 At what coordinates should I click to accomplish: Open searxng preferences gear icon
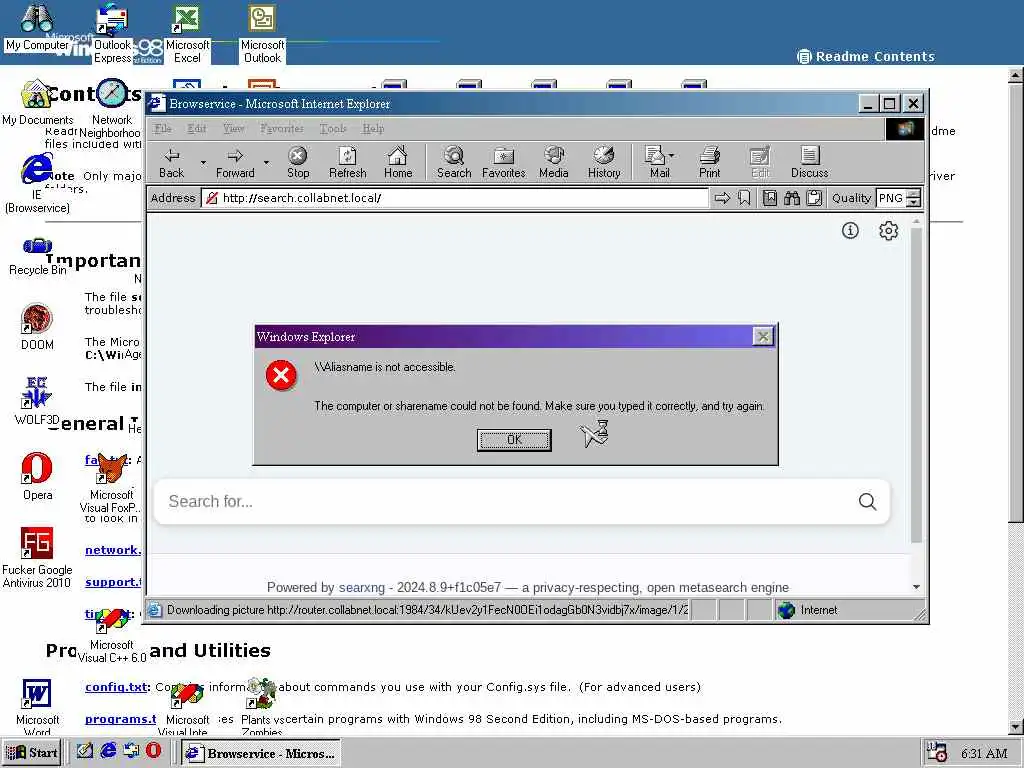click(x=888, y=231)
